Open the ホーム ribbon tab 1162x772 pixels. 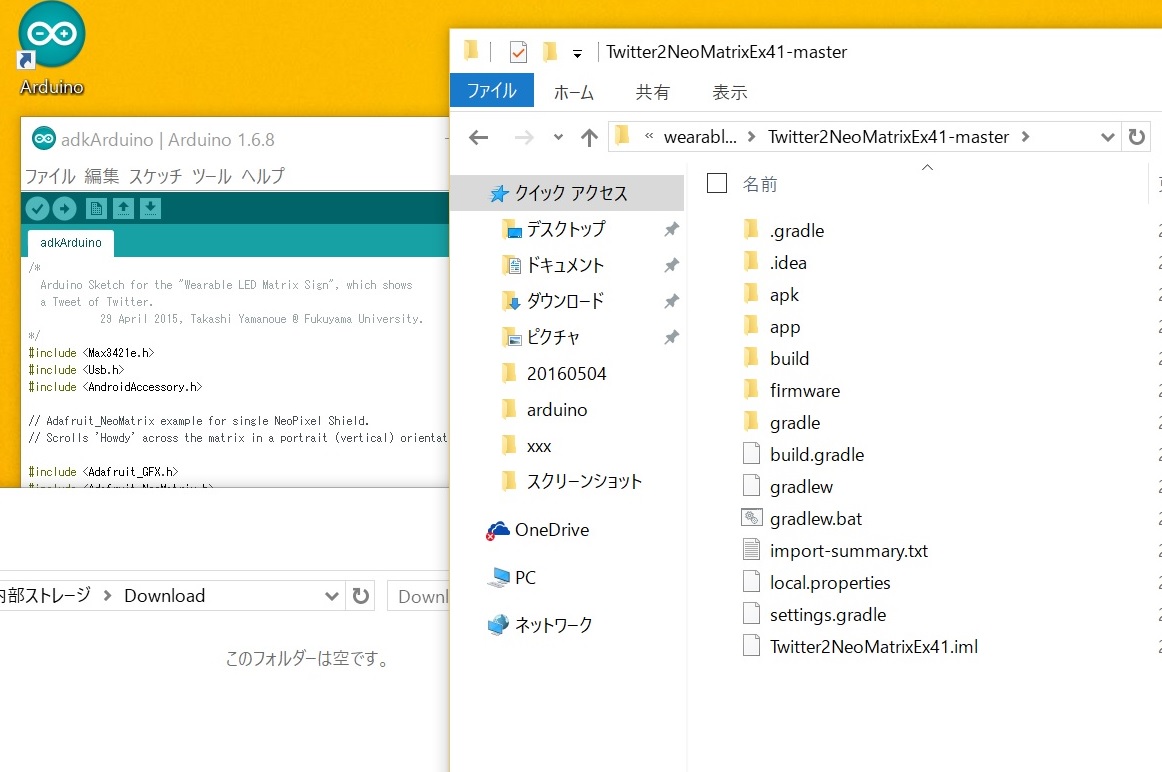(574, 92)
